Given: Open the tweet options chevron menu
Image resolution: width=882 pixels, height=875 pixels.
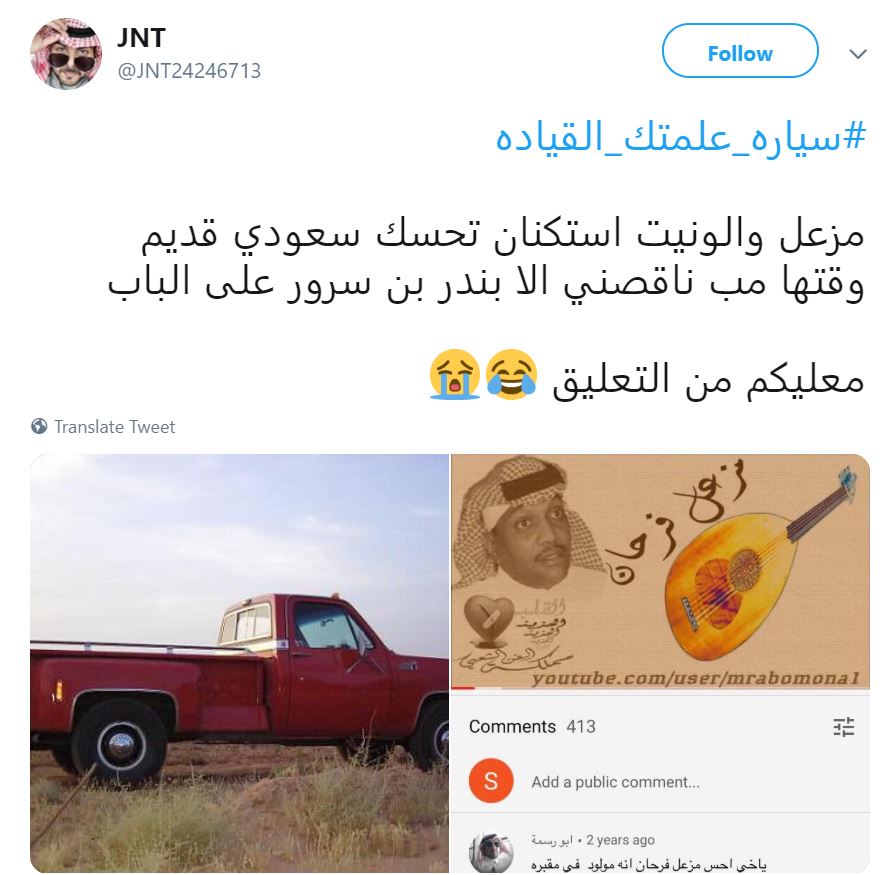Looking at the screenshot, I should coord(857,54).
